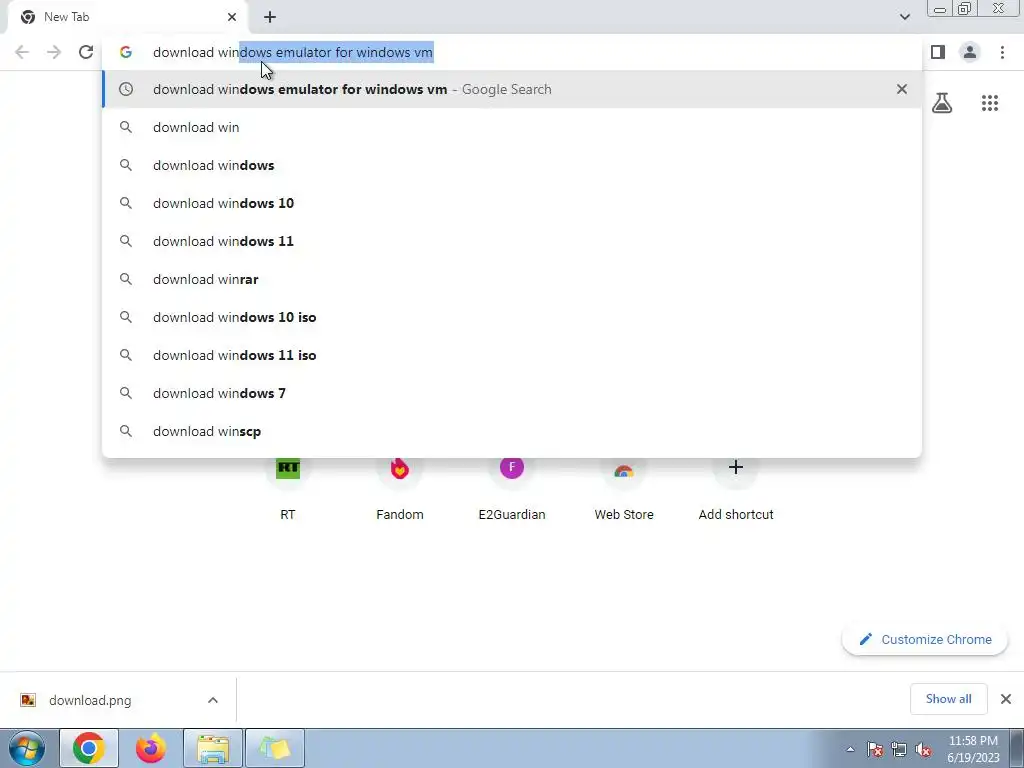Viewport: 1024px width, 768px height.
Task: Open Chrome's three-dot menu
Action: 1002,52
